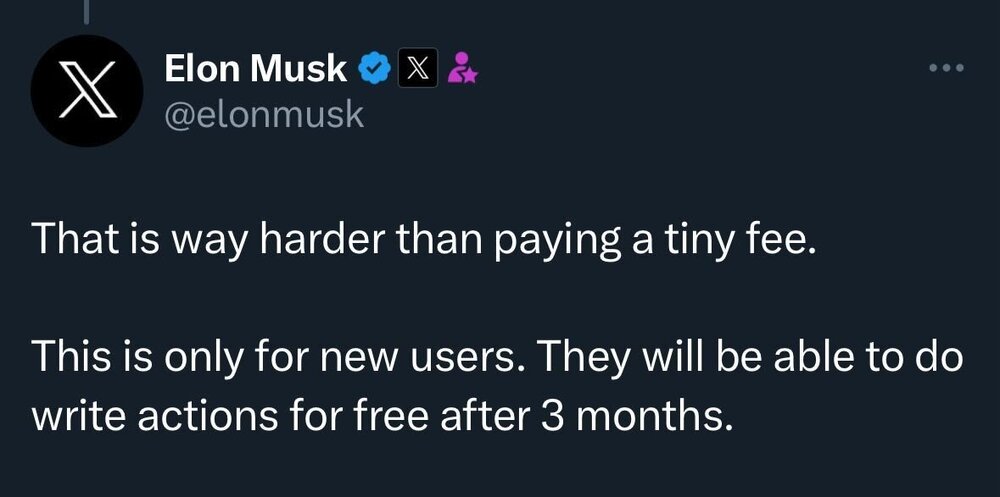Click the thread connector line above avatar
The width and height of the screenshot is (1000, 497).
[86, 10]
